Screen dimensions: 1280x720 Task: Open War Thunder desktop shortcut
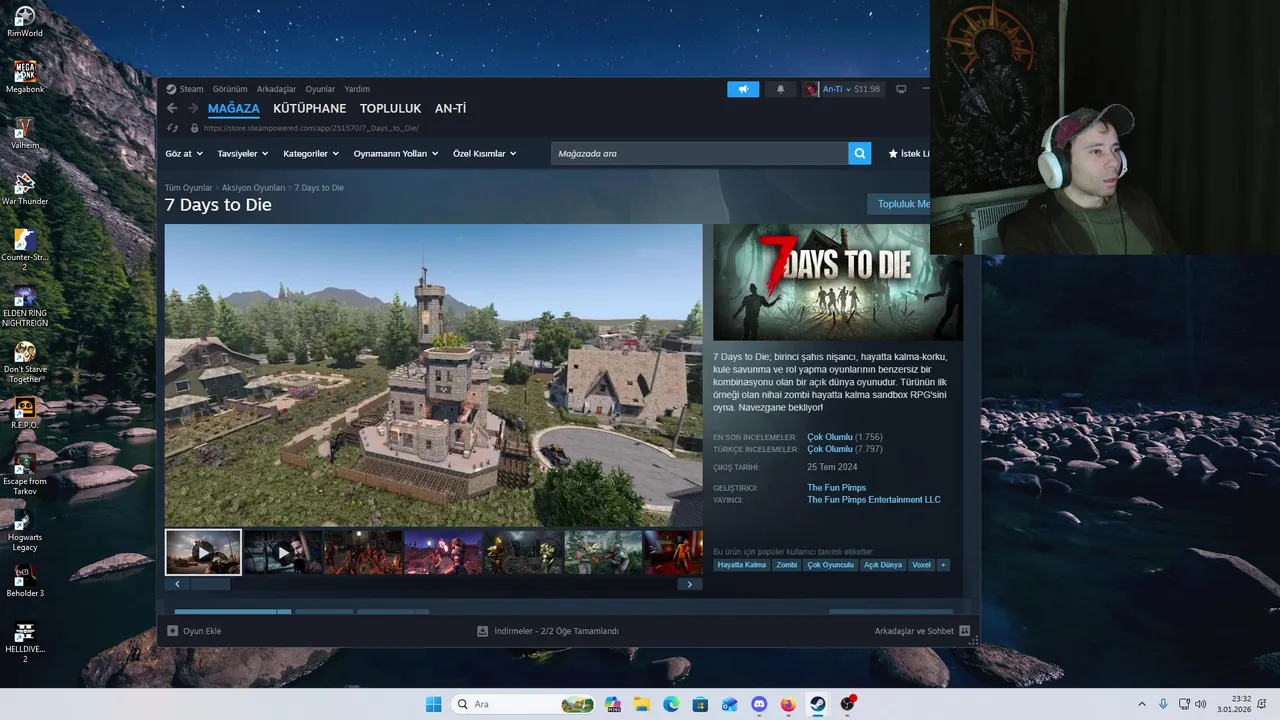[25, 189]
